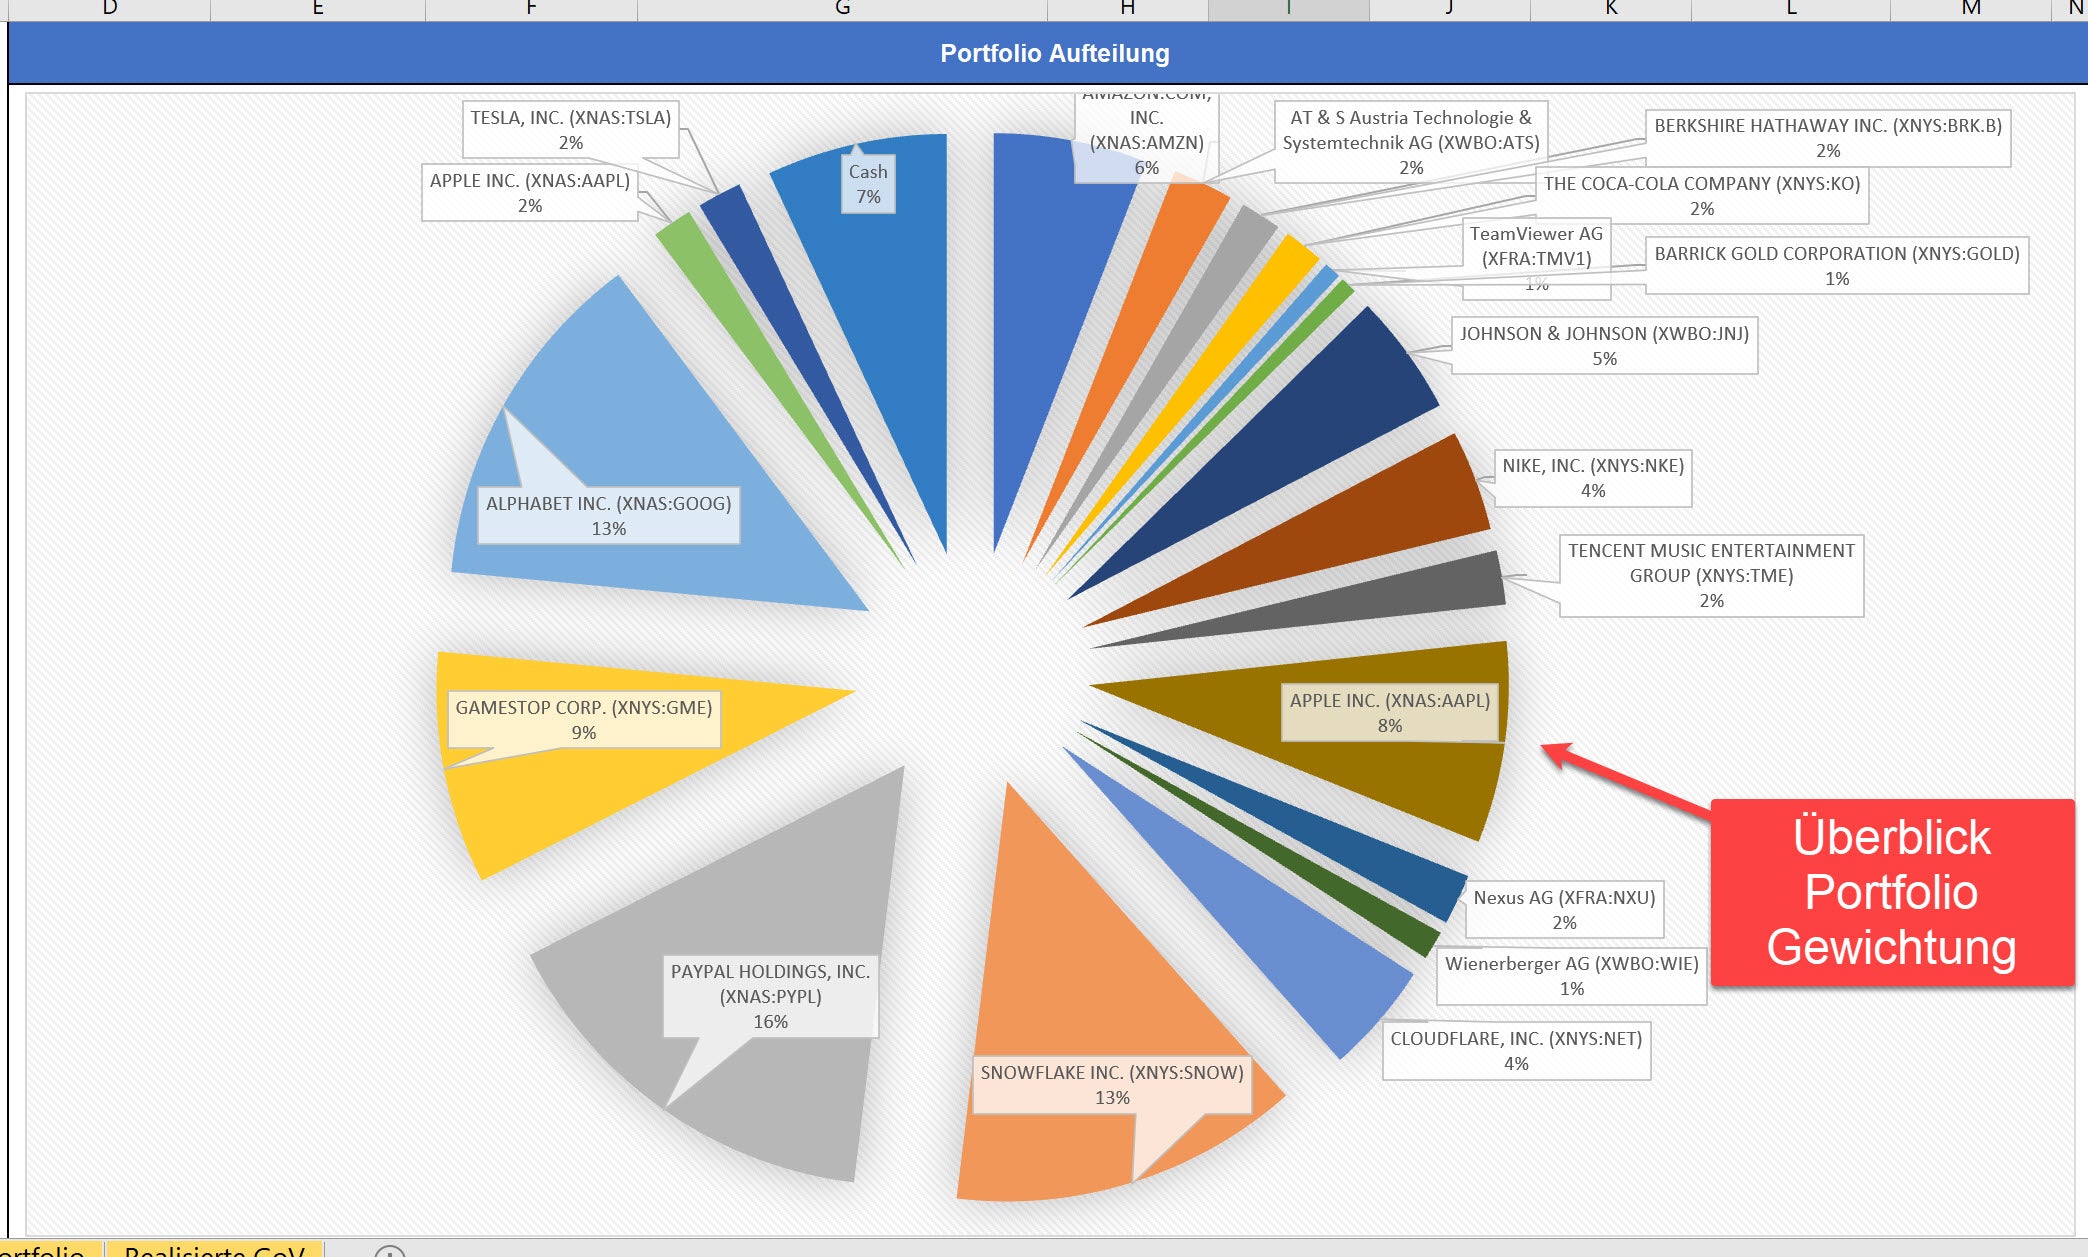Select the NIKE, INC. 4% label

point(1593,478)
